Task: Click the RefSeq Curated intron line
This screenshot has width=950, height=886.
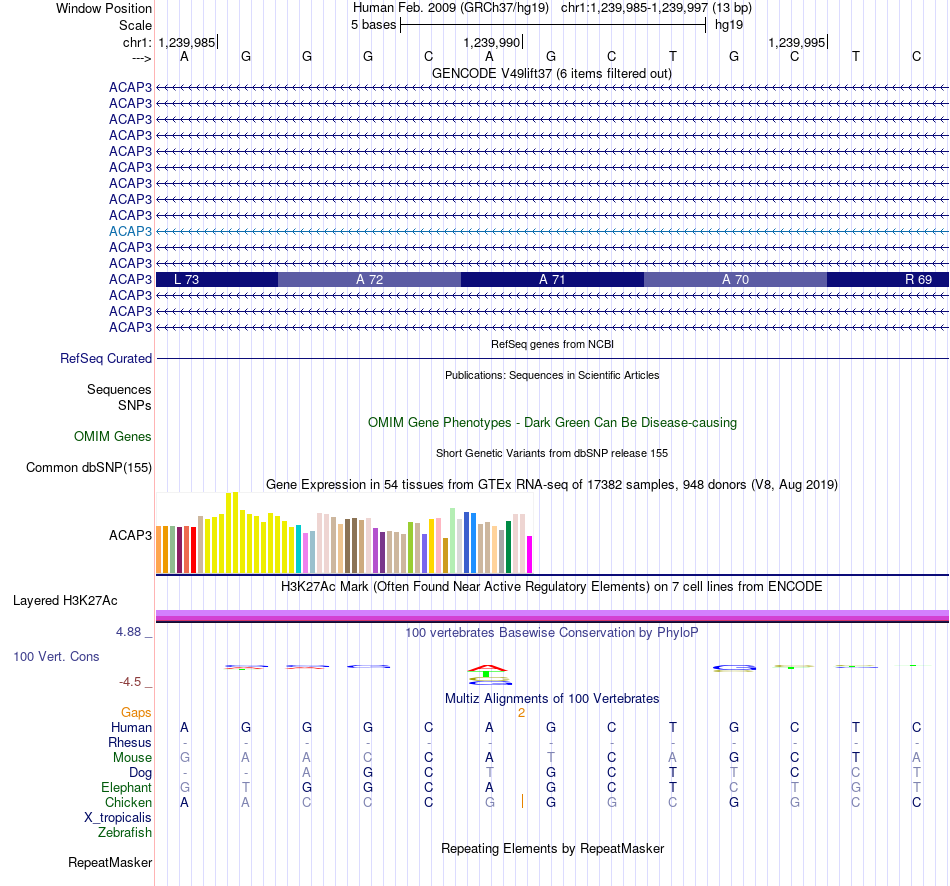Action: coord(552,358)
